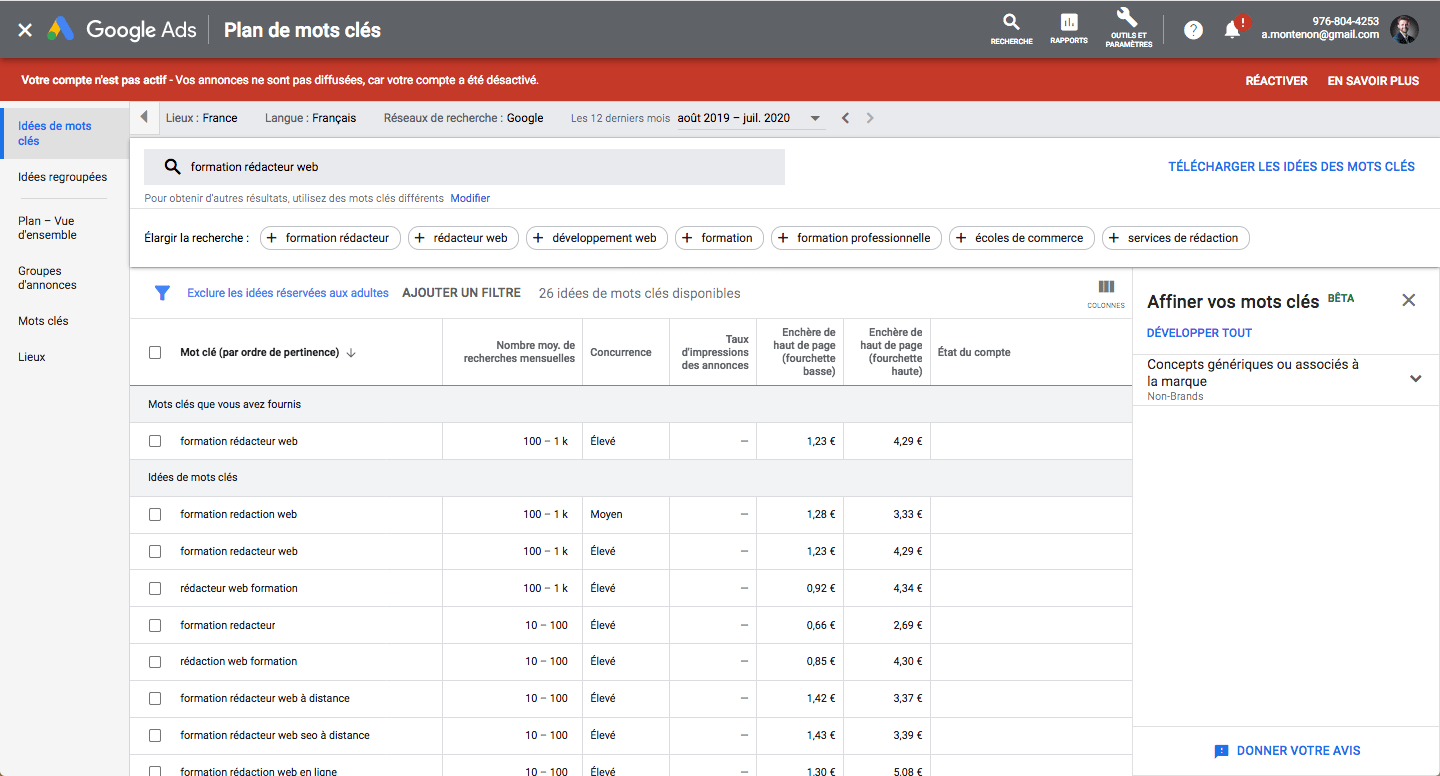Click DÉVELOPPER TOUT
Screen dimensions: 1440x776
1199,333
